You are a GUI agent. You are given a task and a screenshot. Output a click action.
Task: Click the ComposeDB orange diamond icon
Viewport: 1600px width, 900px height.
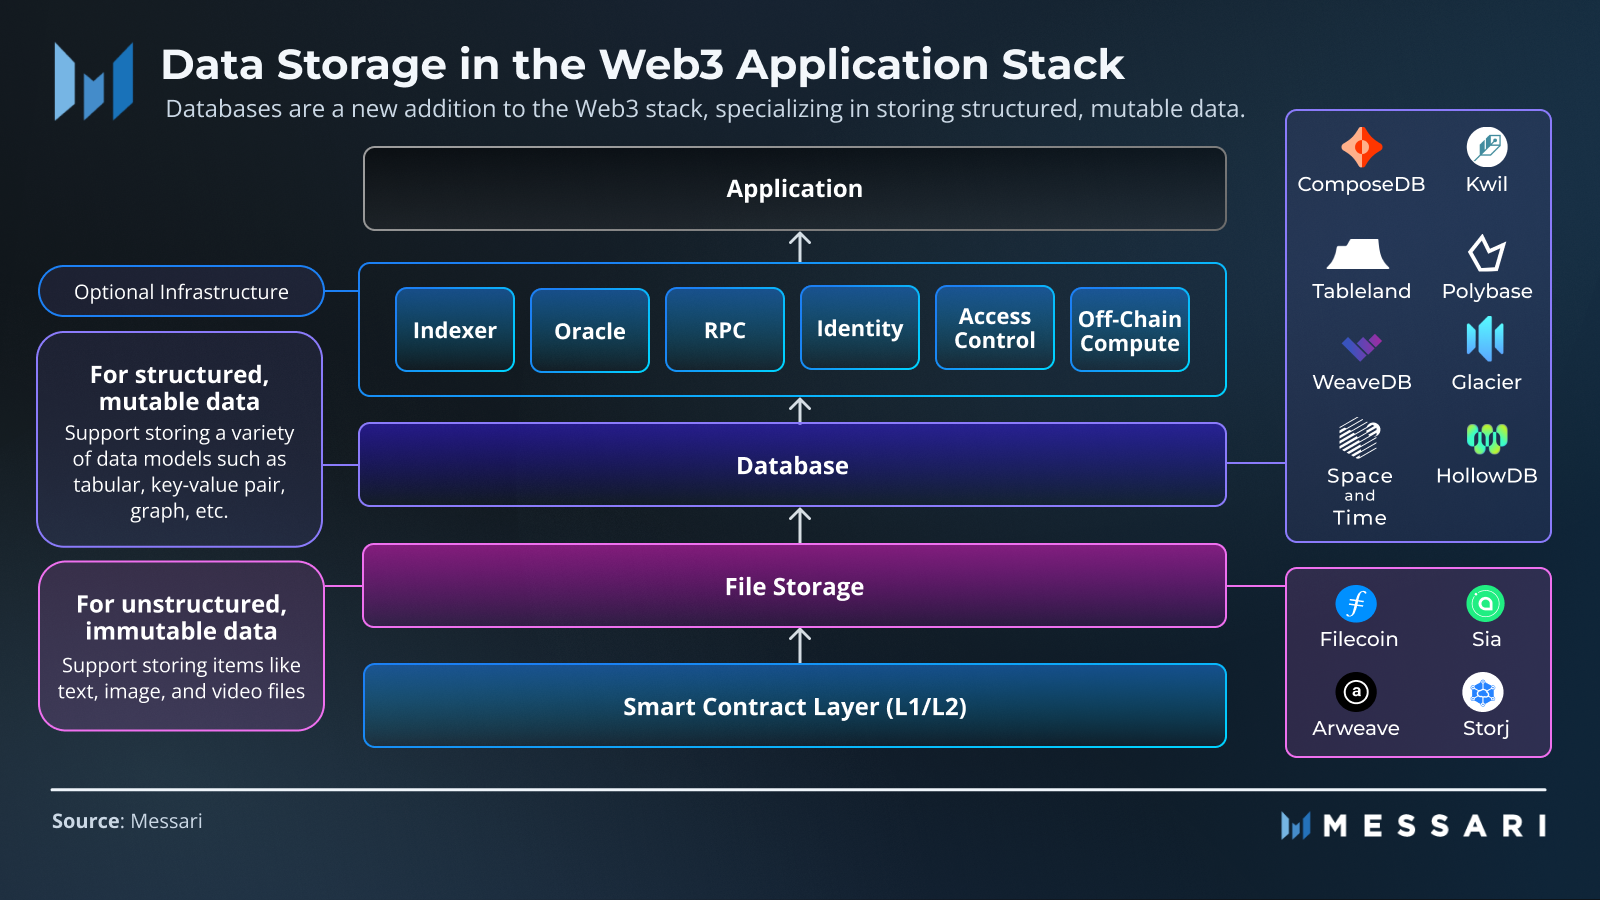pyautogui.click(x=1361, y=148)
